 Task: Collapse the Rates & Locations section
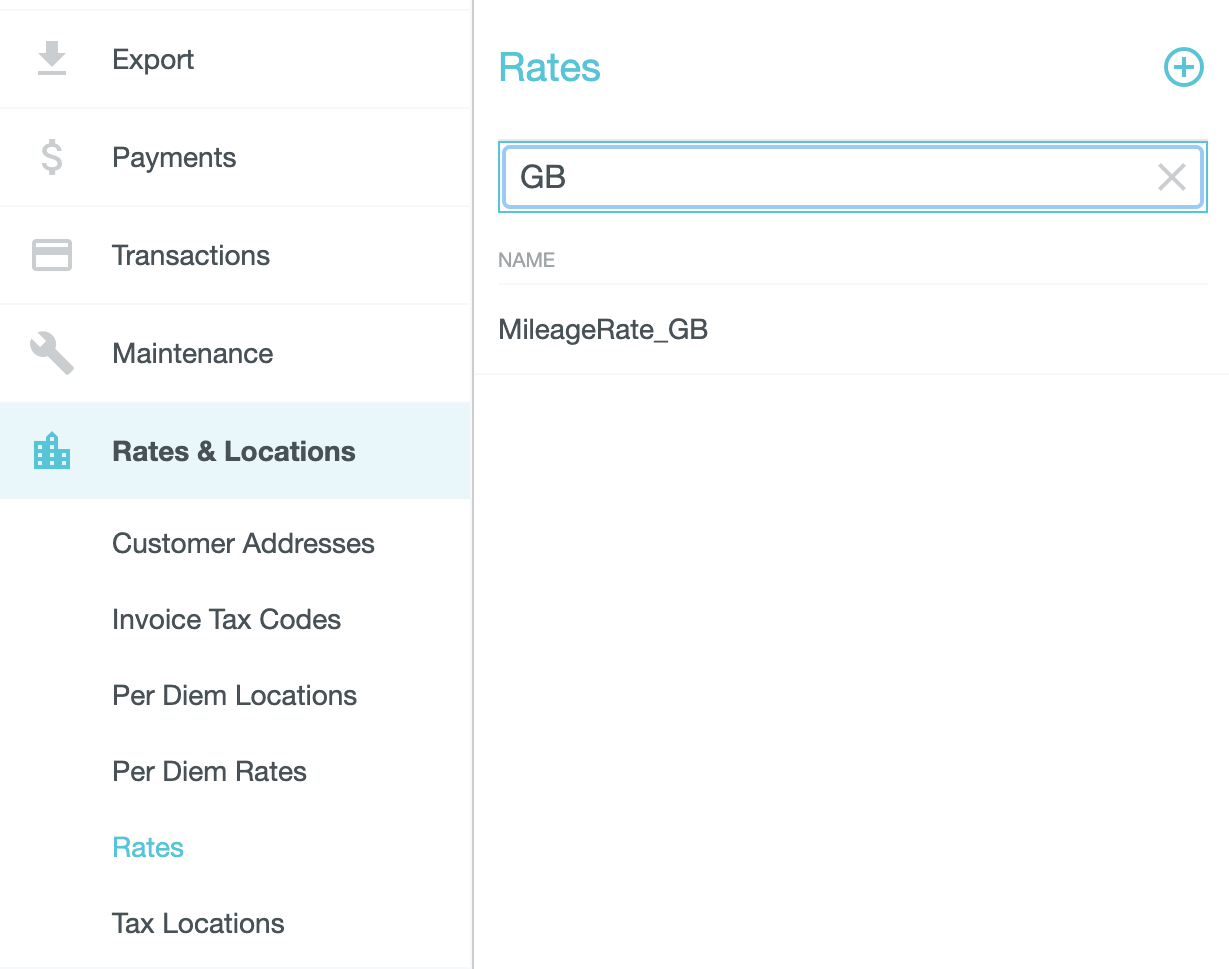tap(233, 452)
